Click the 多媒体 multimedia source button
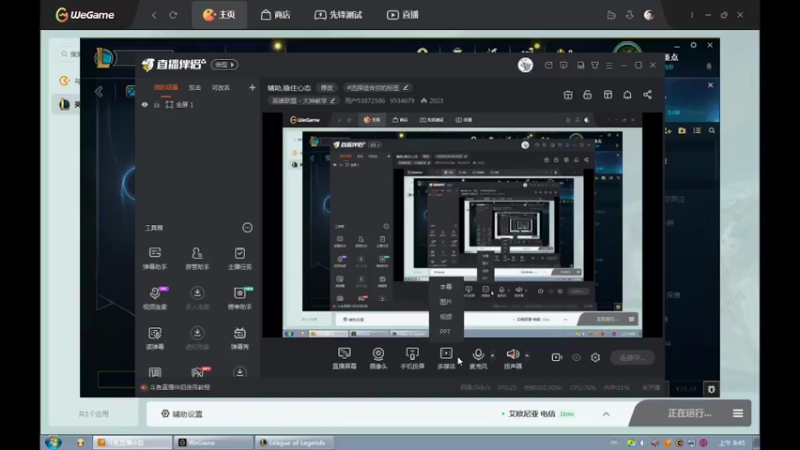Image resolution: width=800 pixels, height=450 pixels. click(446, 358)
